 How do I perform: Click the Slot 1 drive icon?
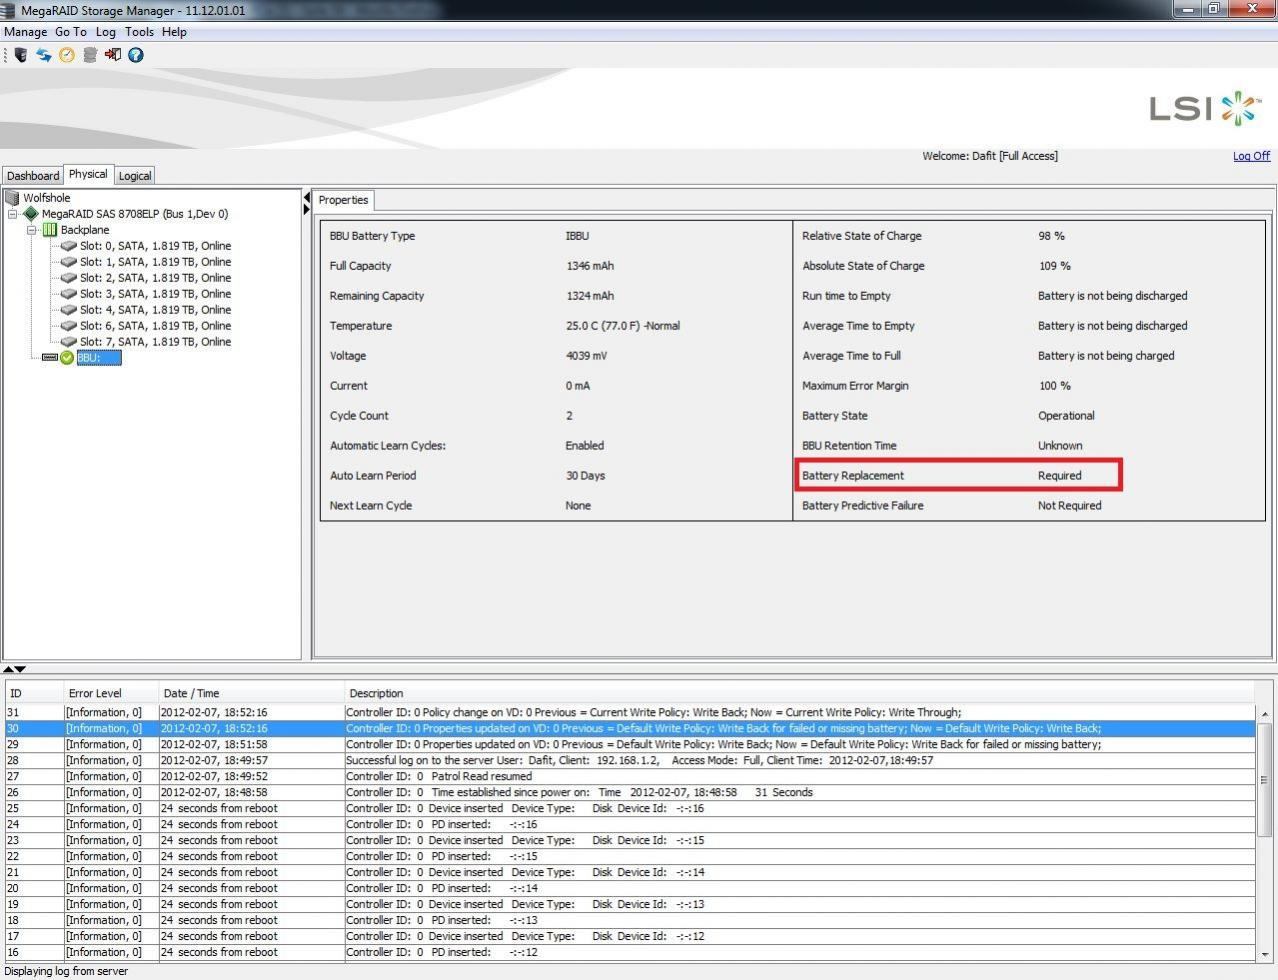coord(69,262)
